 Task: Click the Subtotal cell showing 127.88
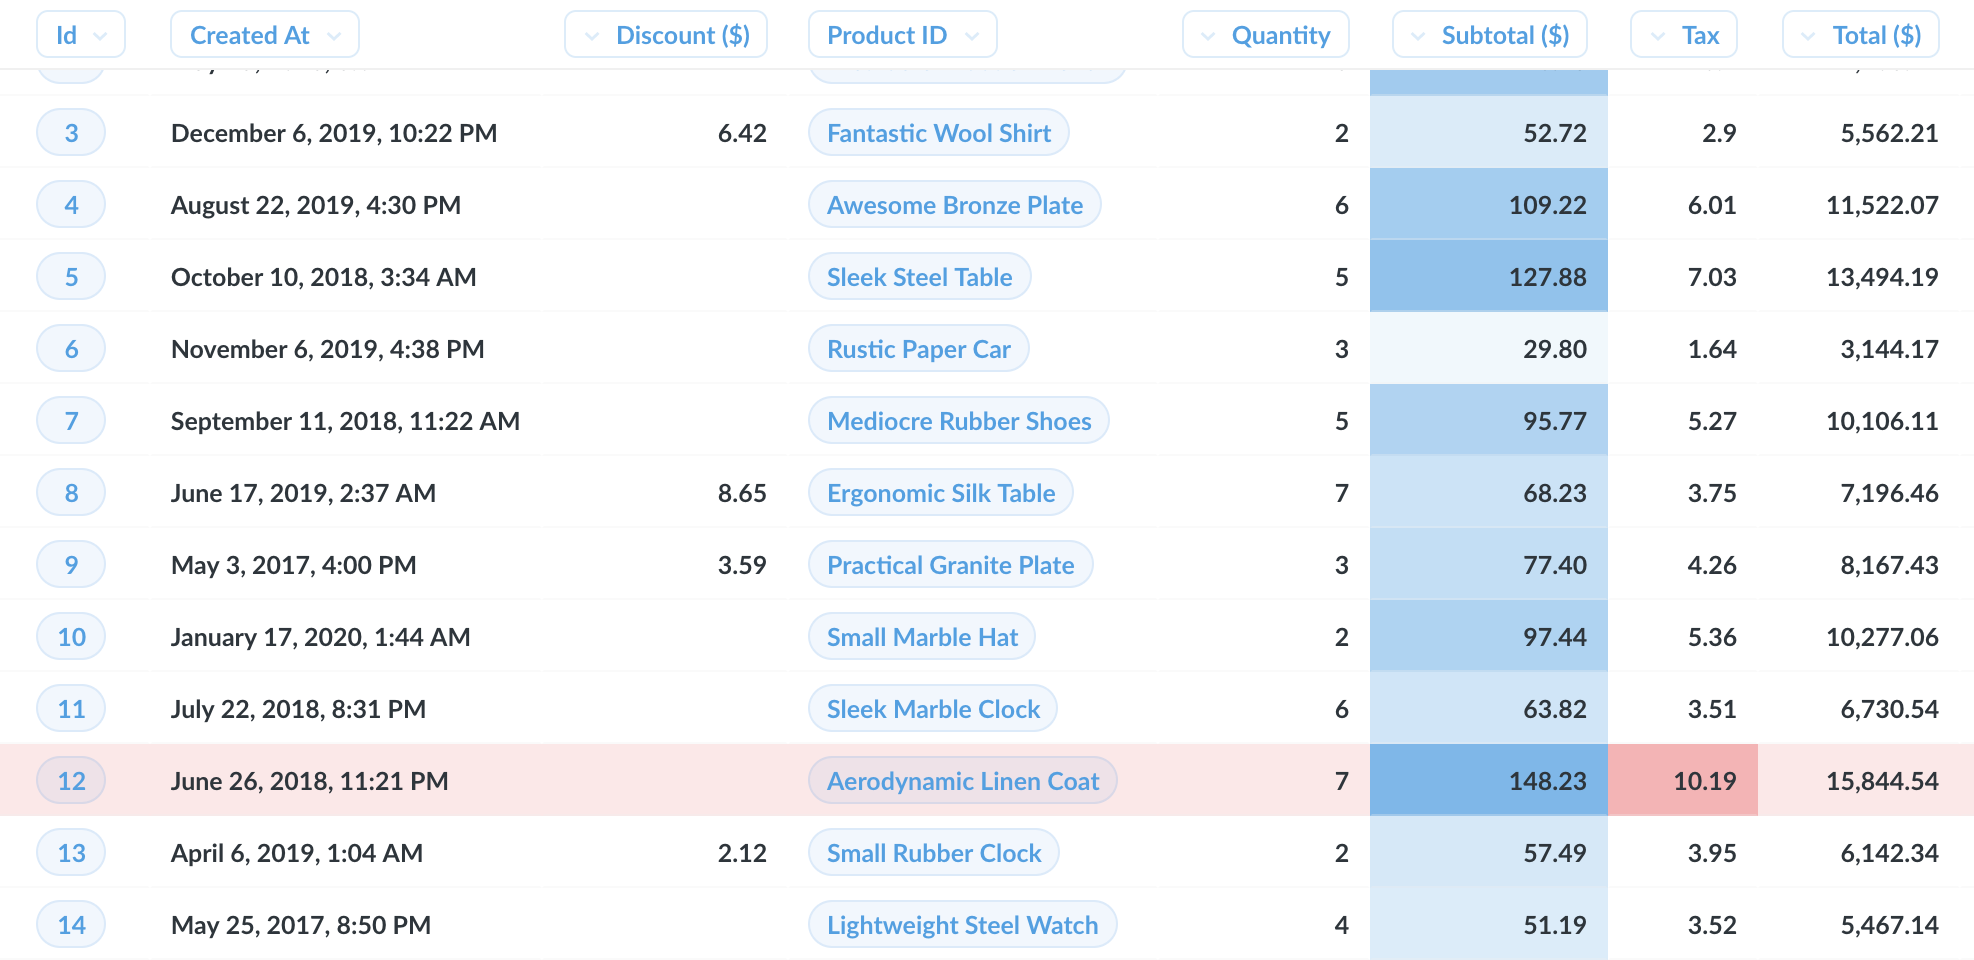[1488, 277]
